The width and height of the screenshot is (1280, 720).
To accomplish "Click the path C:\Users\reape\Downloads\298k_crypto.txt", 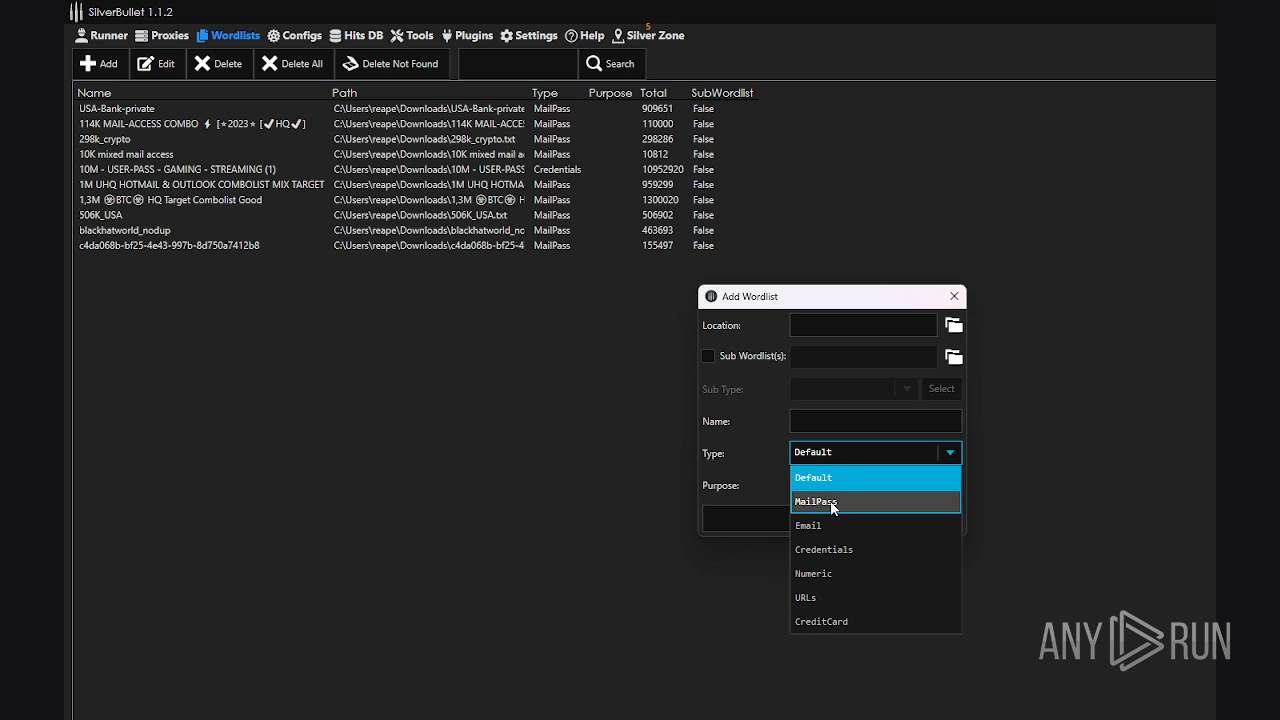I will click(424, 139).
